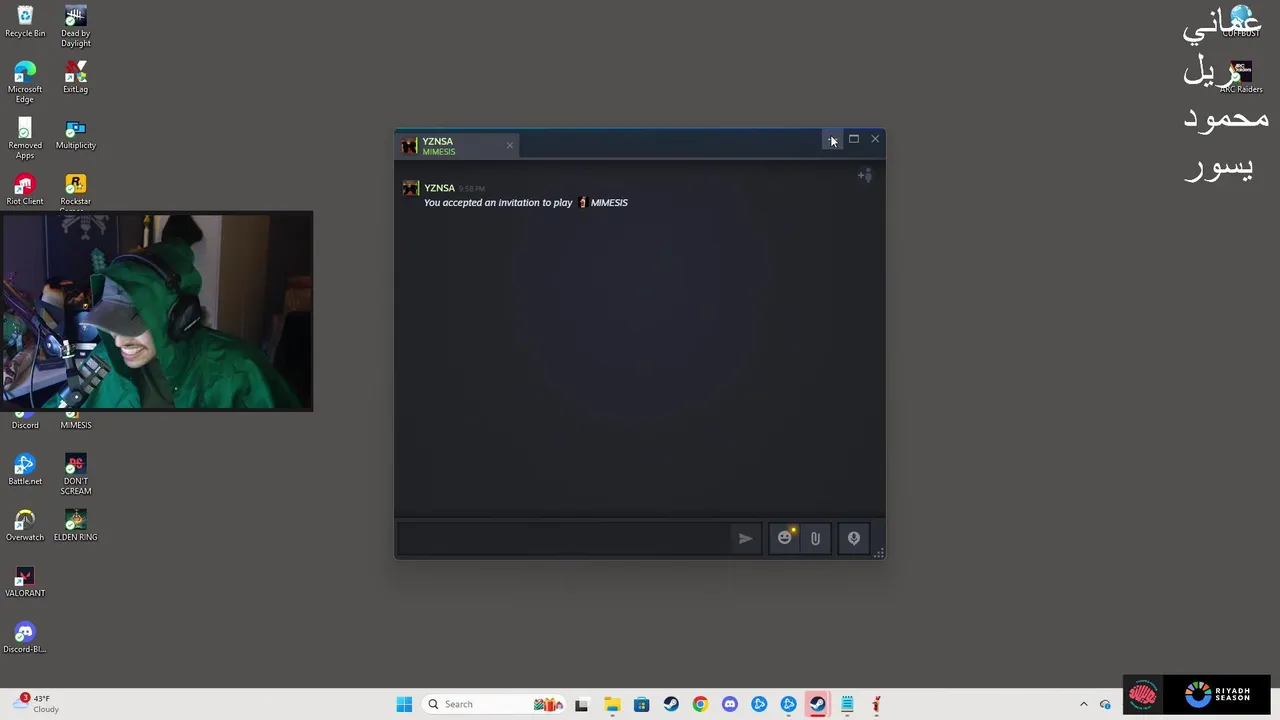Select the VALORANT desktop icon

click(x=25, y=582)
